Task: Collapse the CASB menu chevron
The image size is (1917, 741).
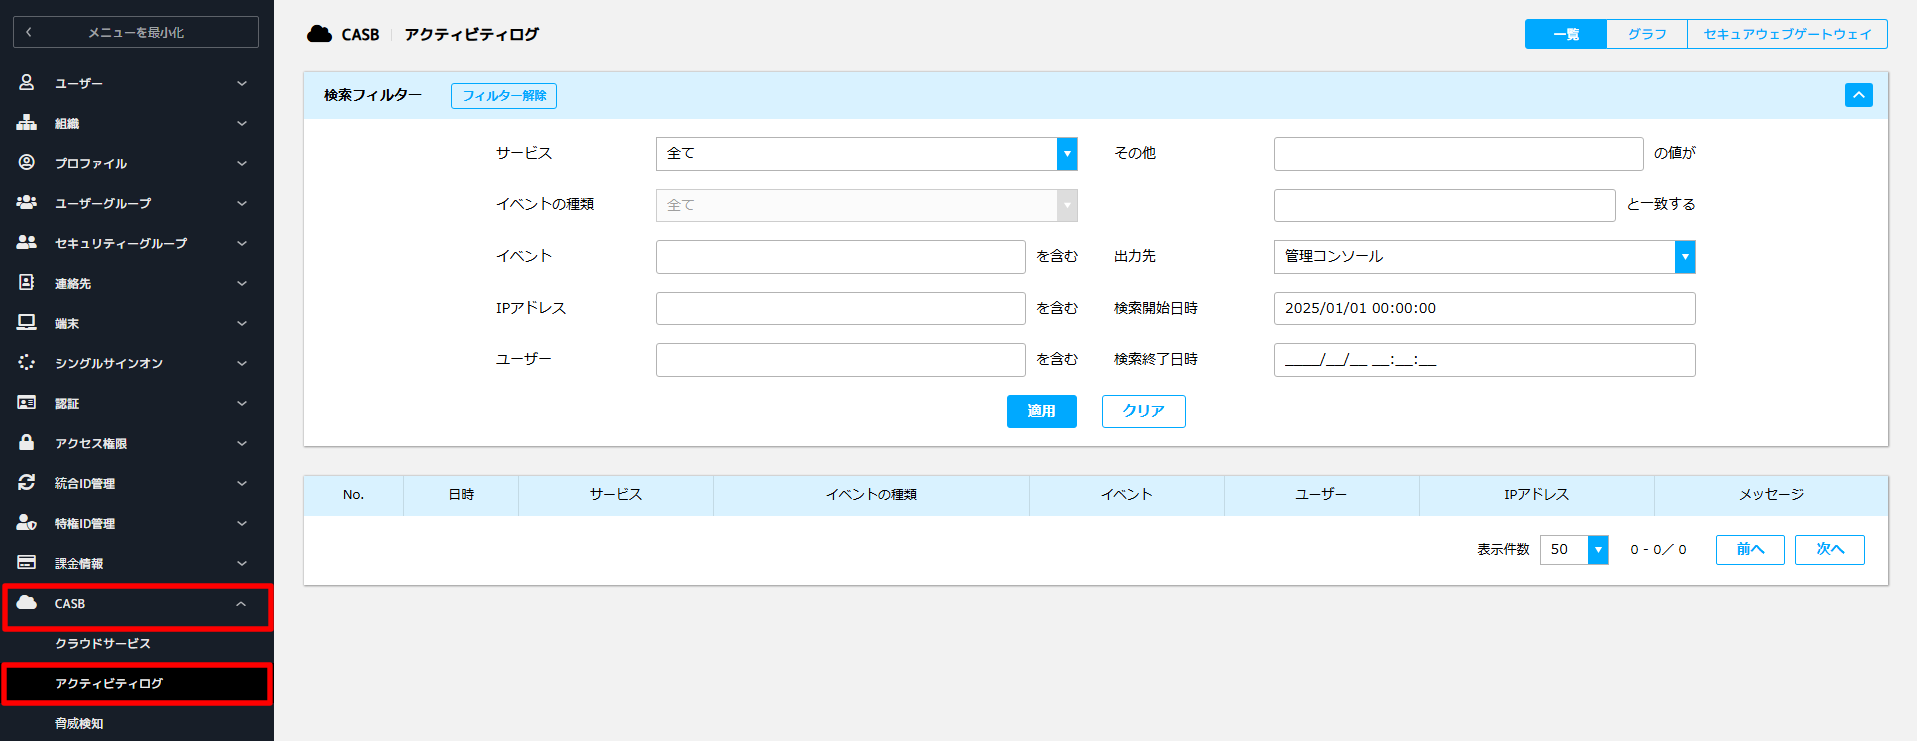Action: (x=242, y=603)
